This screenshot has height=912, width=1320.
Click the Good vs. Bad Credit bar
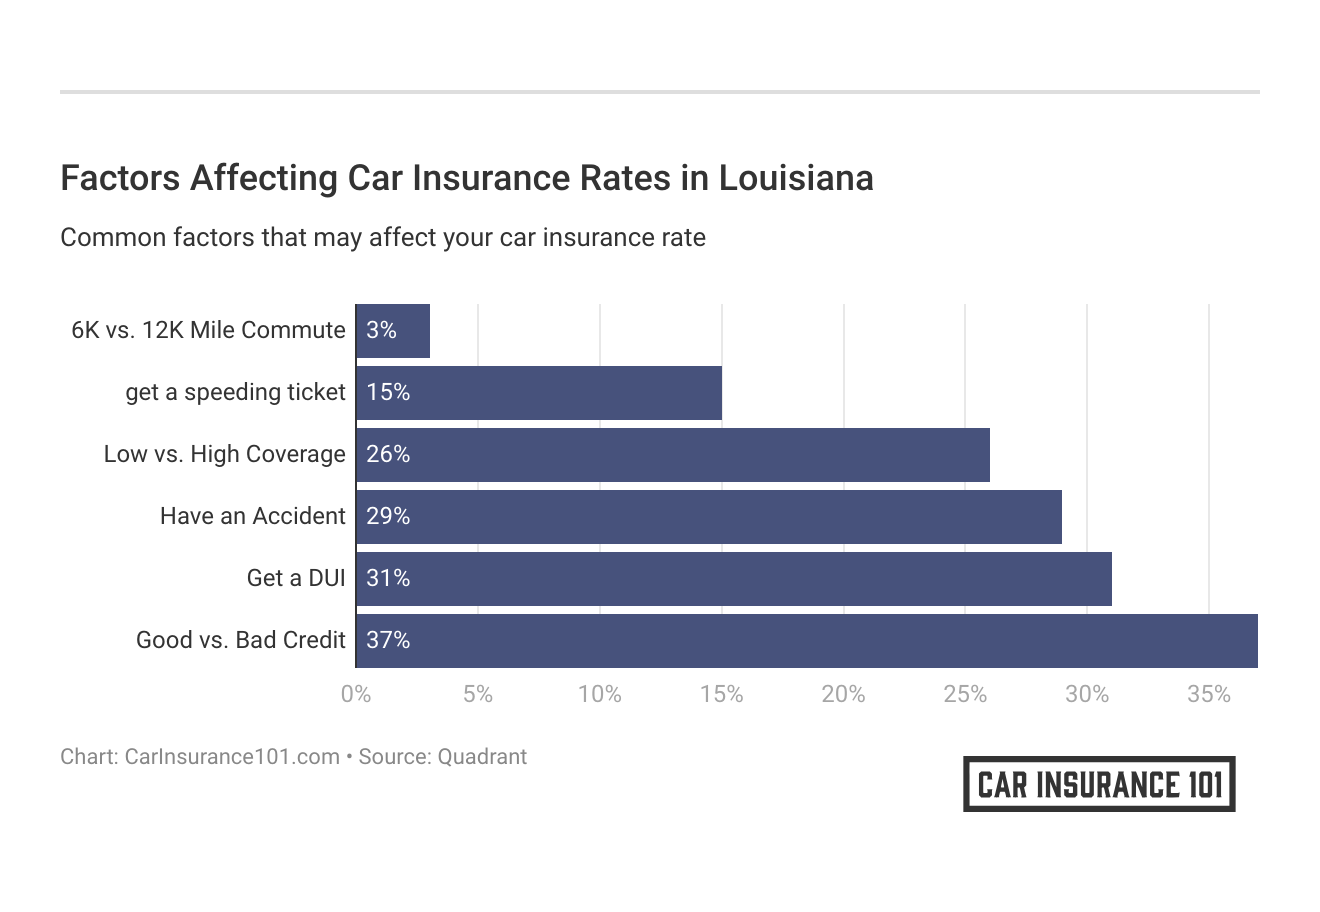[x=806, y=641]
